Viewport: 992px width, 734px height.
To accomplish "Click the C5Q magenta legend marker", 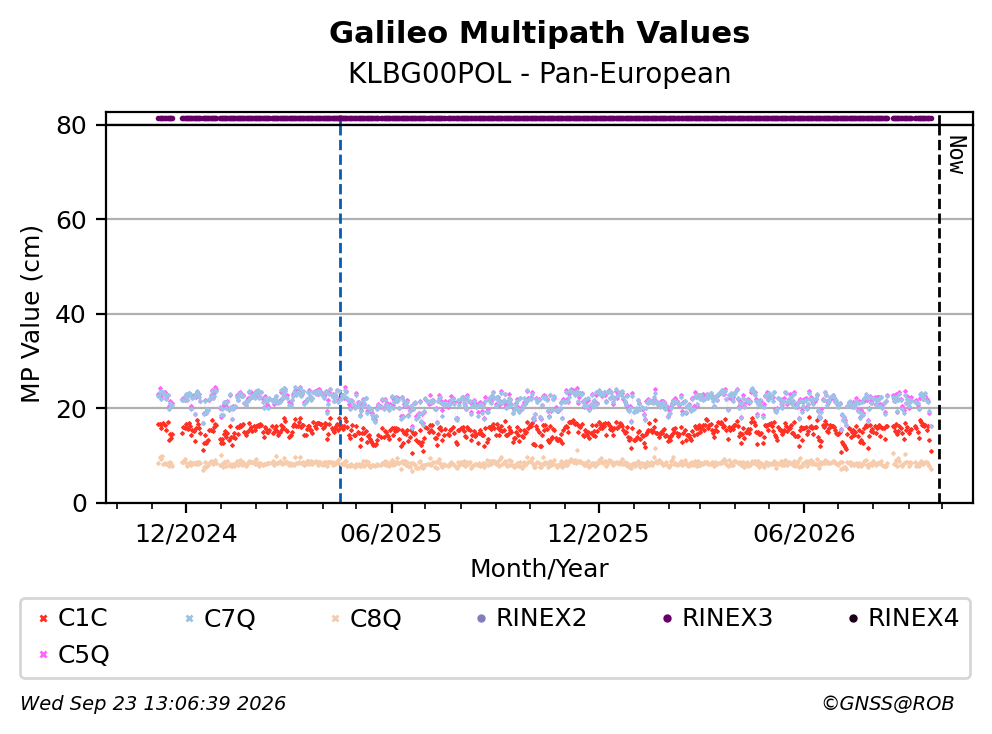I will pos(44,655).
